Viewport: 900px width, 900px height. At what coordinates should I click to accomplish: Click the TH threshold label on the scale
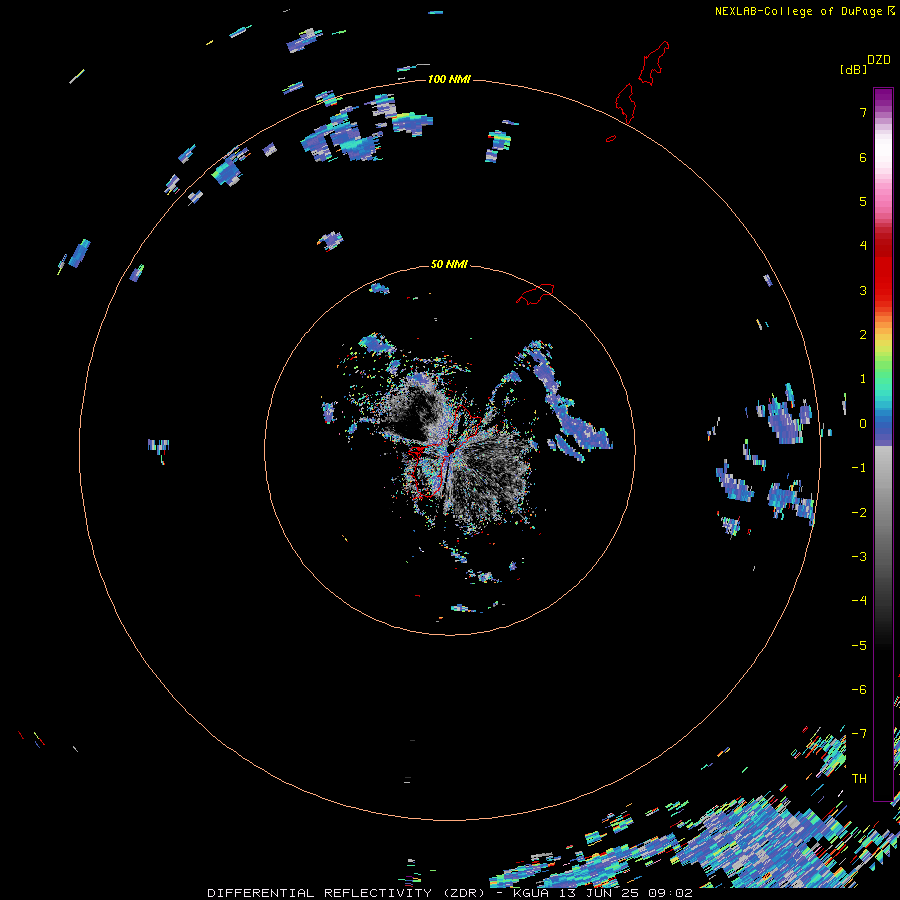859,779
